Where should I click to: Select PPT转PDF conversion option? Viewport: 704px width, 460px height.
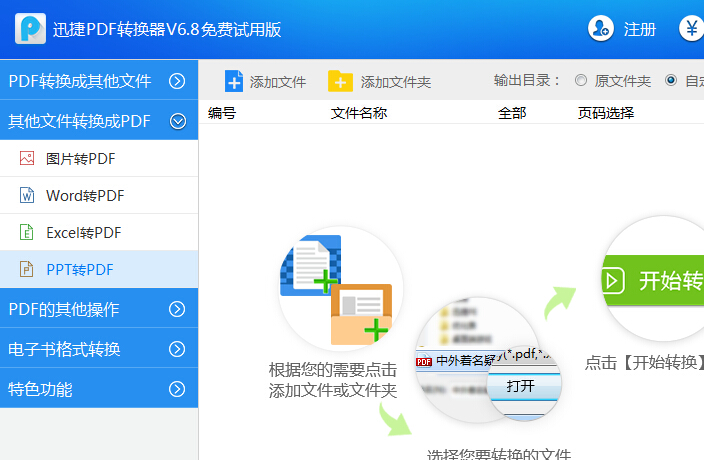coord(99,269)
